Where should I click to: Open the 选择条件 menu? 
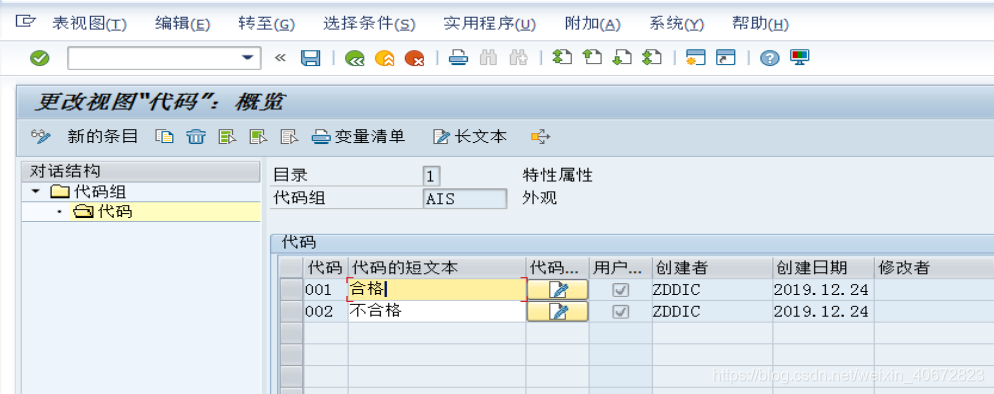pyautogui.click(x=369, y=24)
